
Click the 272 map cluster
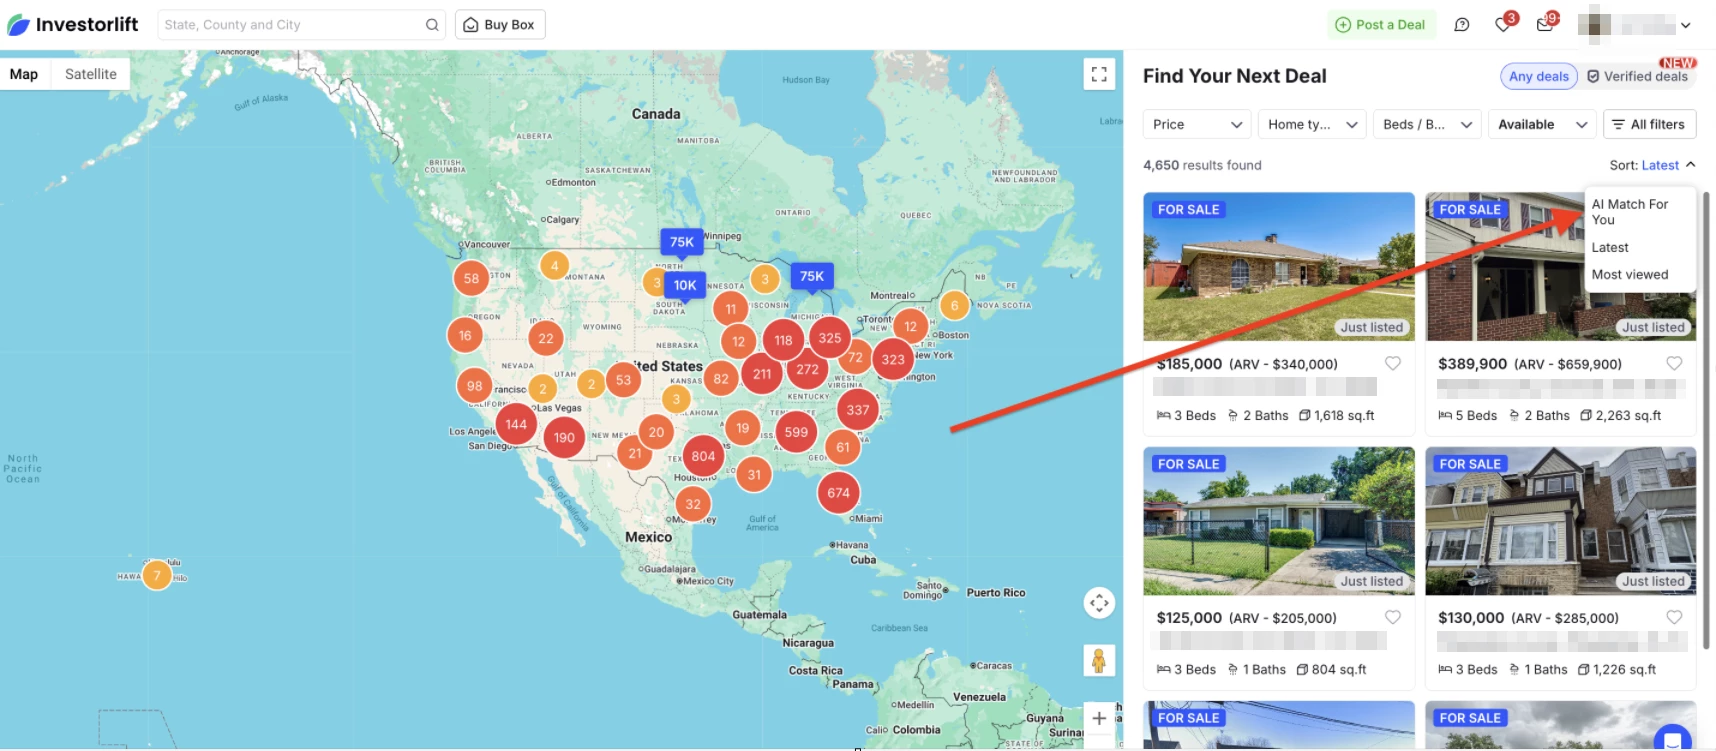tap(808, 369)
